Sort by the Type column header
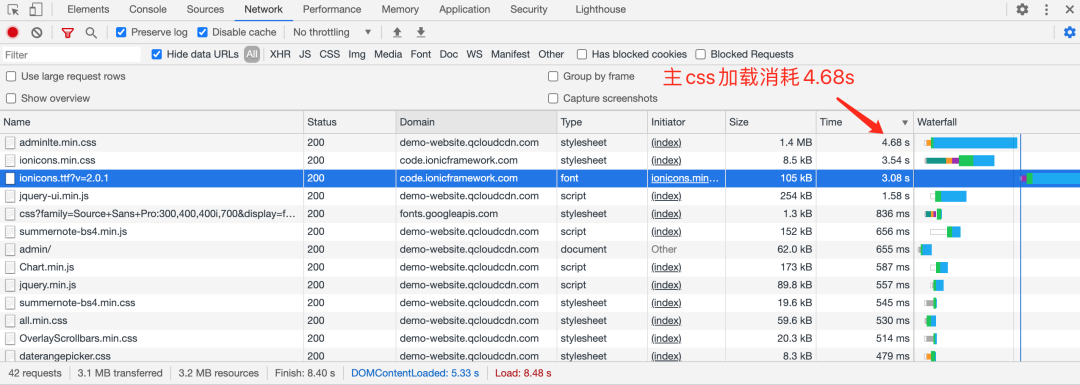 pos(603,123)
